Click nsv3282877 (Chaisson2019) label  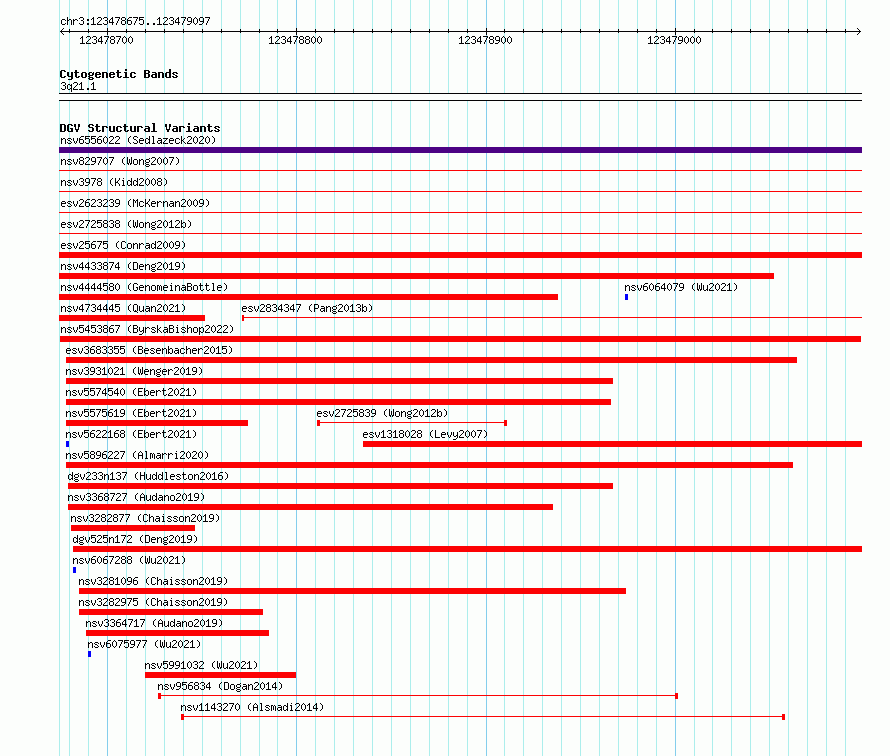[x=145, y=518]
